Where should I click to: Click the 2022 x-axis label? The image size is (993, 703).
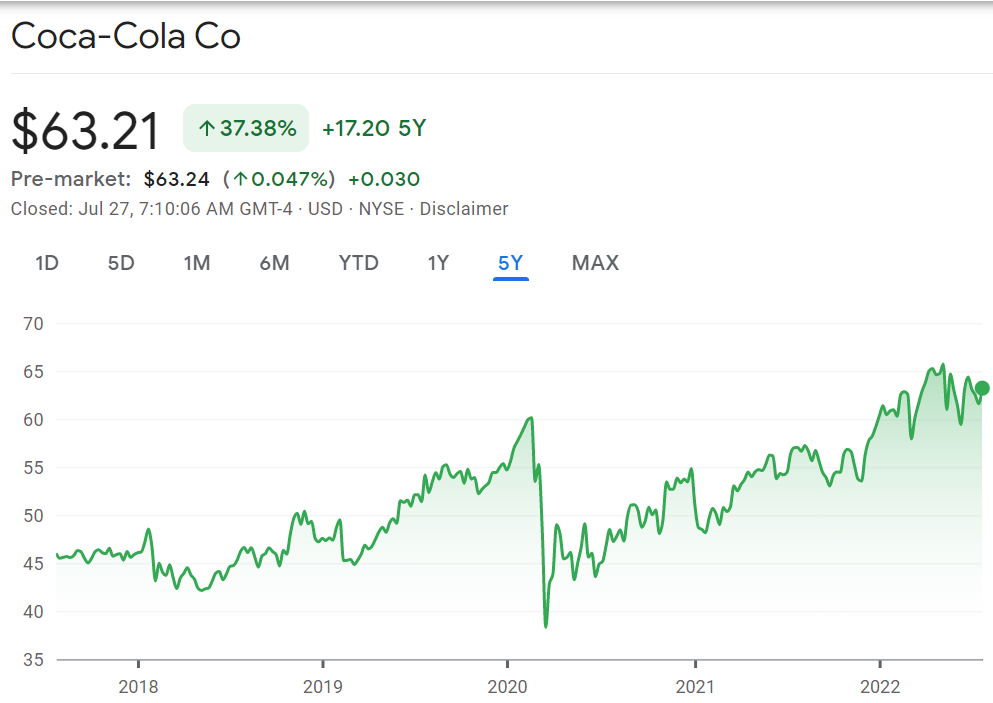(879, 687)
